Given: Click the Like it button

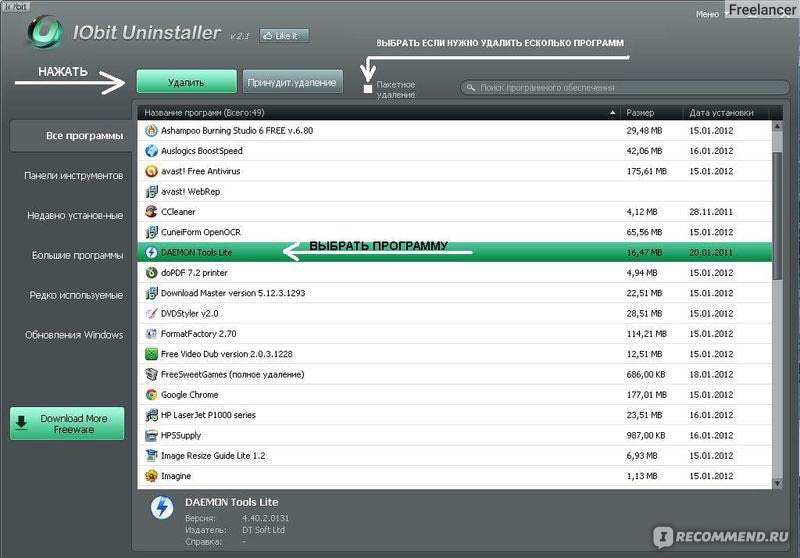Looking at the screenshot, I should click(x=284, y=36).
